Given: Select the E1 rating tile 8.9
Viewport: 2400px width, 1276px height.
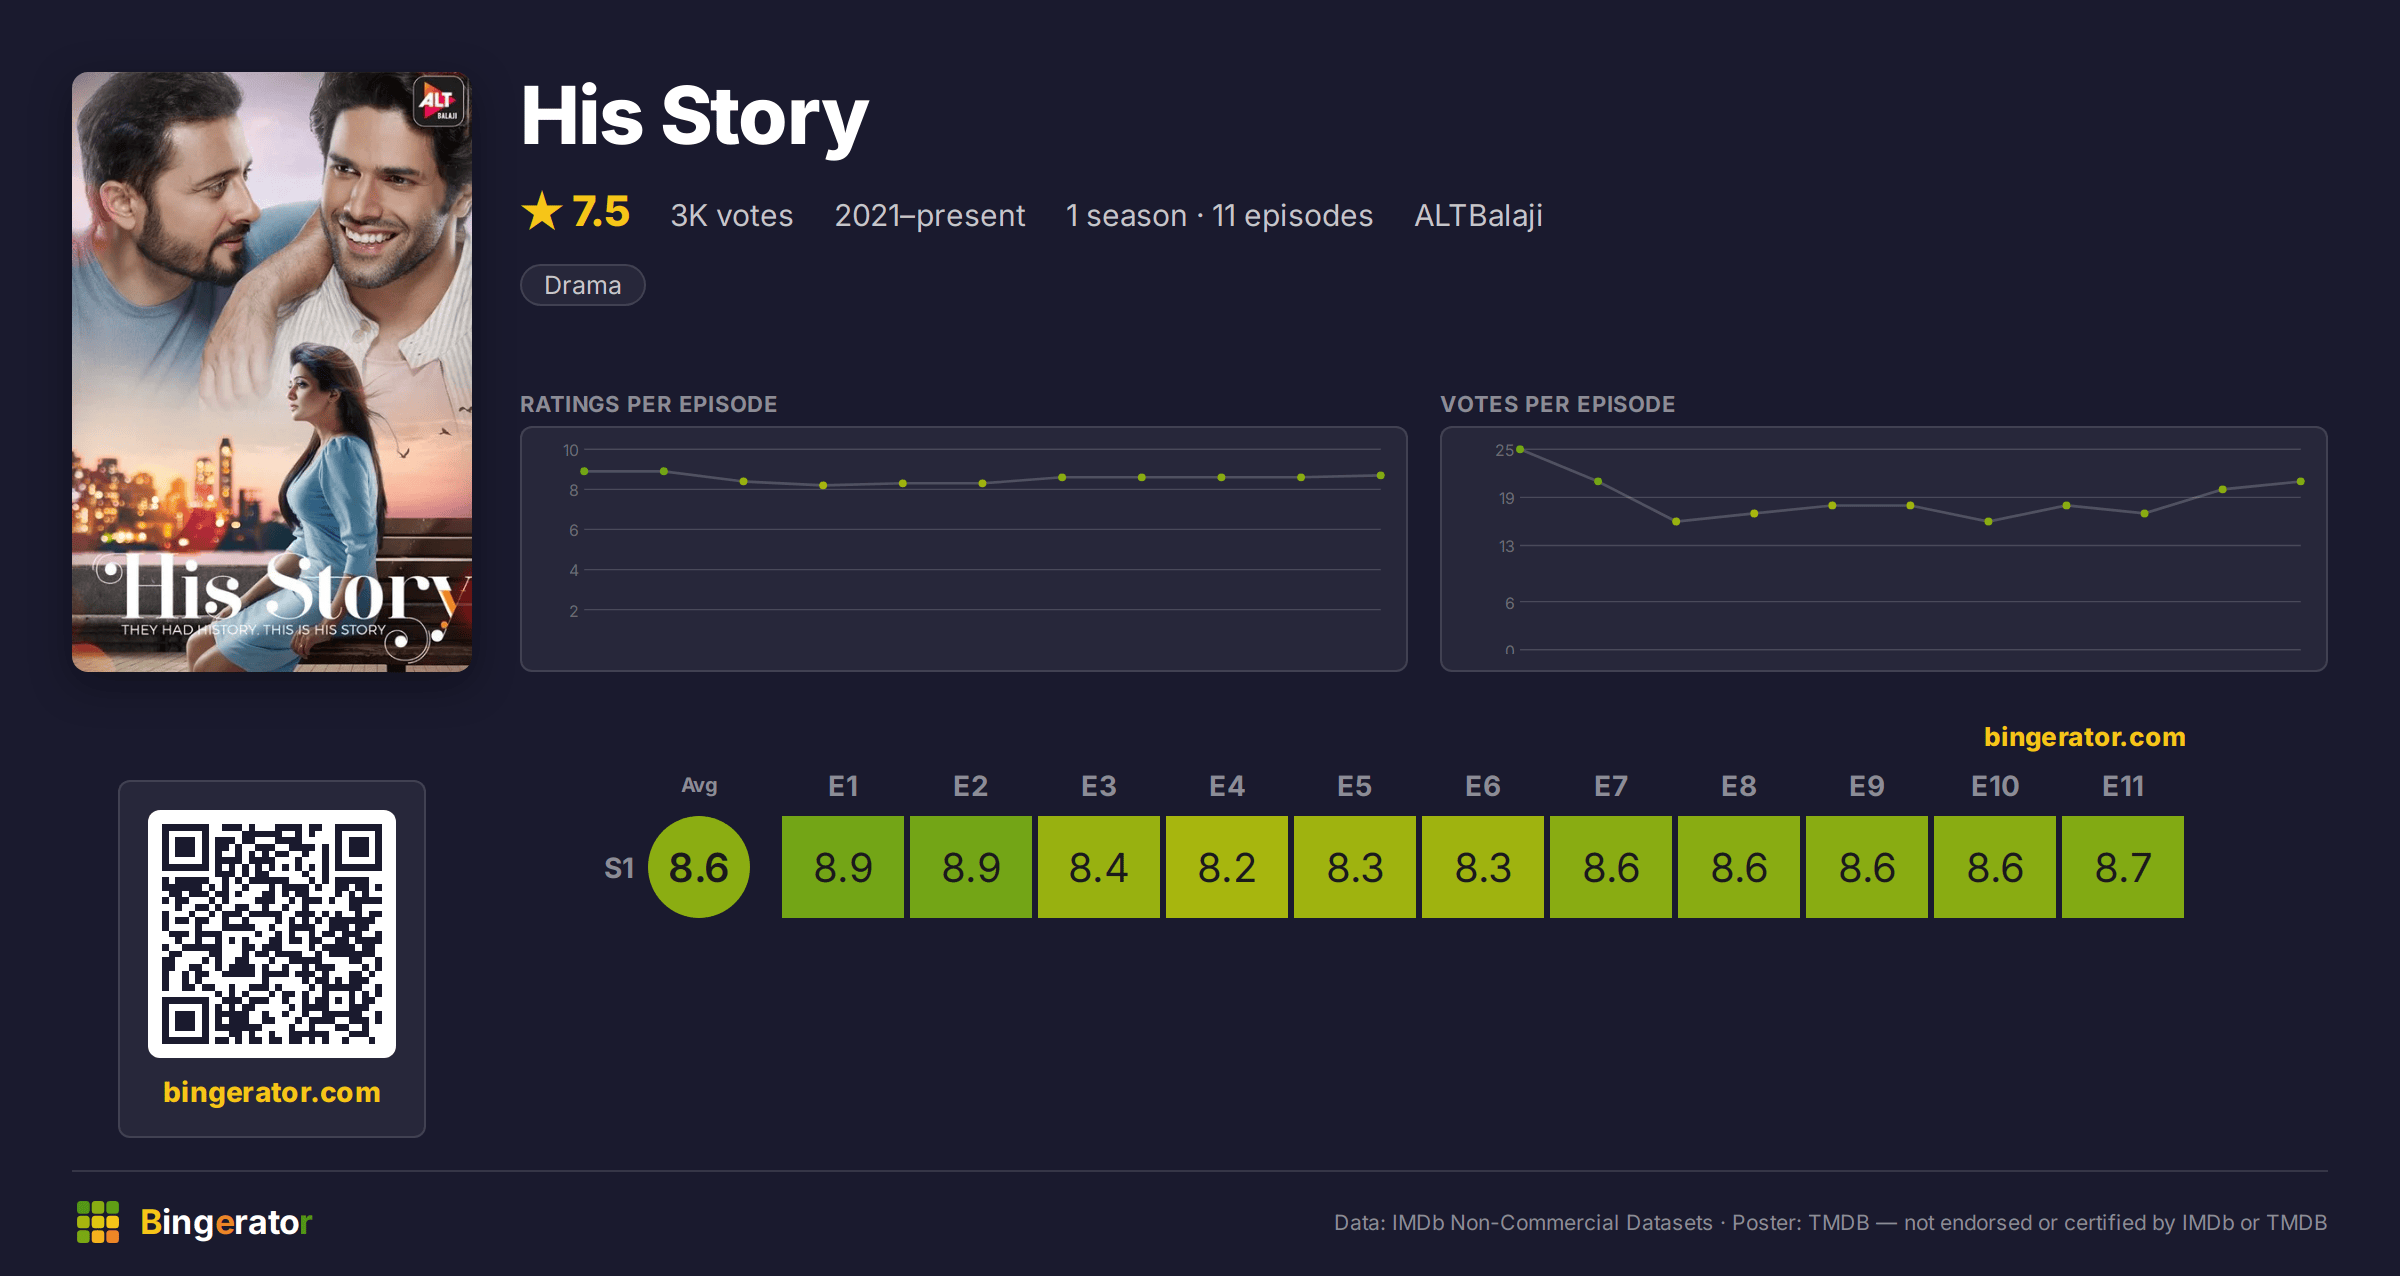Looking at the screenshot, I should point(843,867).
